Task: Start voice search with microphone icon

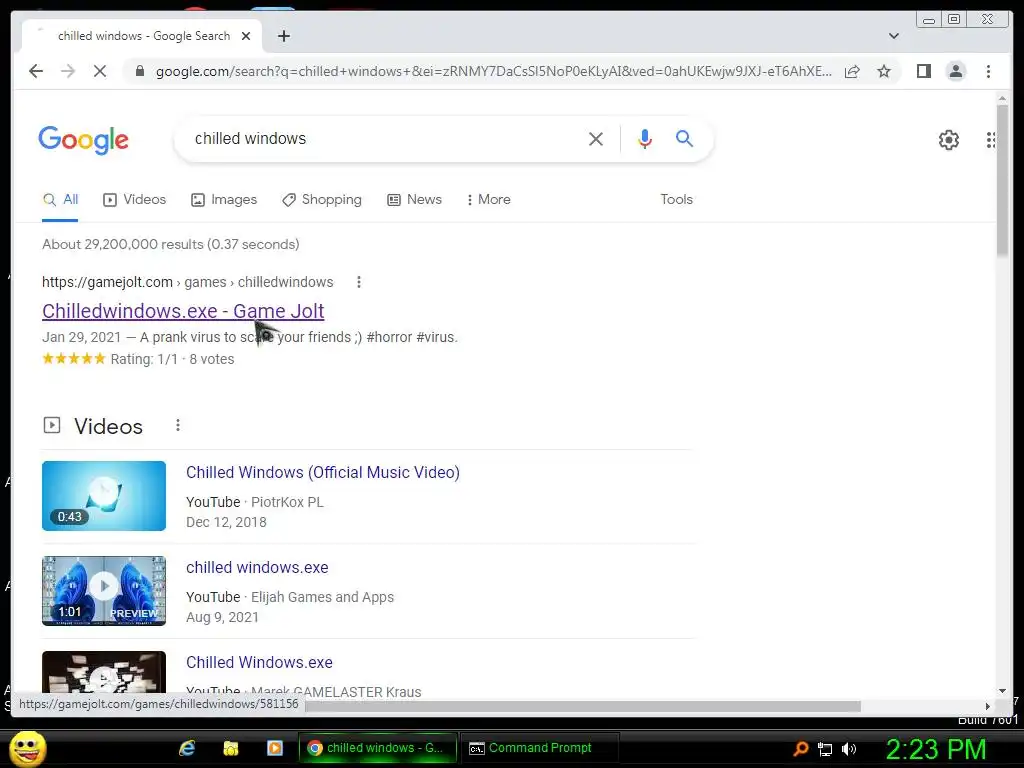Action: coord(645,139)
